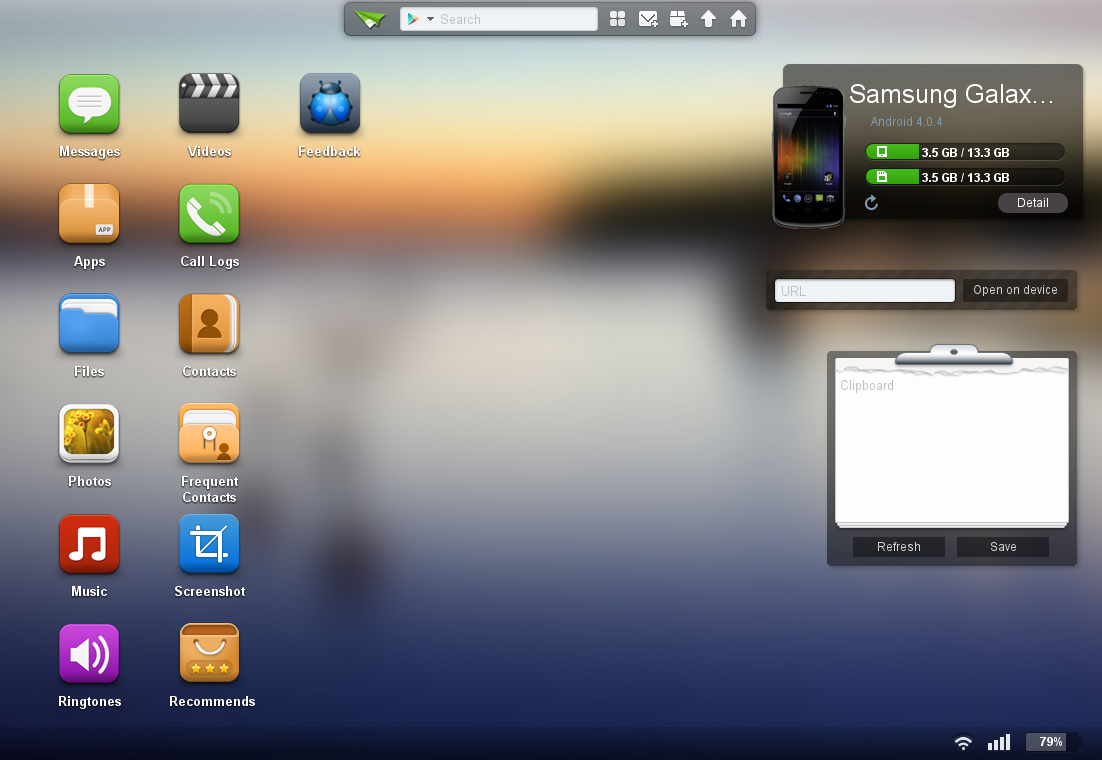
Task: Click Open on device button
Action: point(1015,290)
